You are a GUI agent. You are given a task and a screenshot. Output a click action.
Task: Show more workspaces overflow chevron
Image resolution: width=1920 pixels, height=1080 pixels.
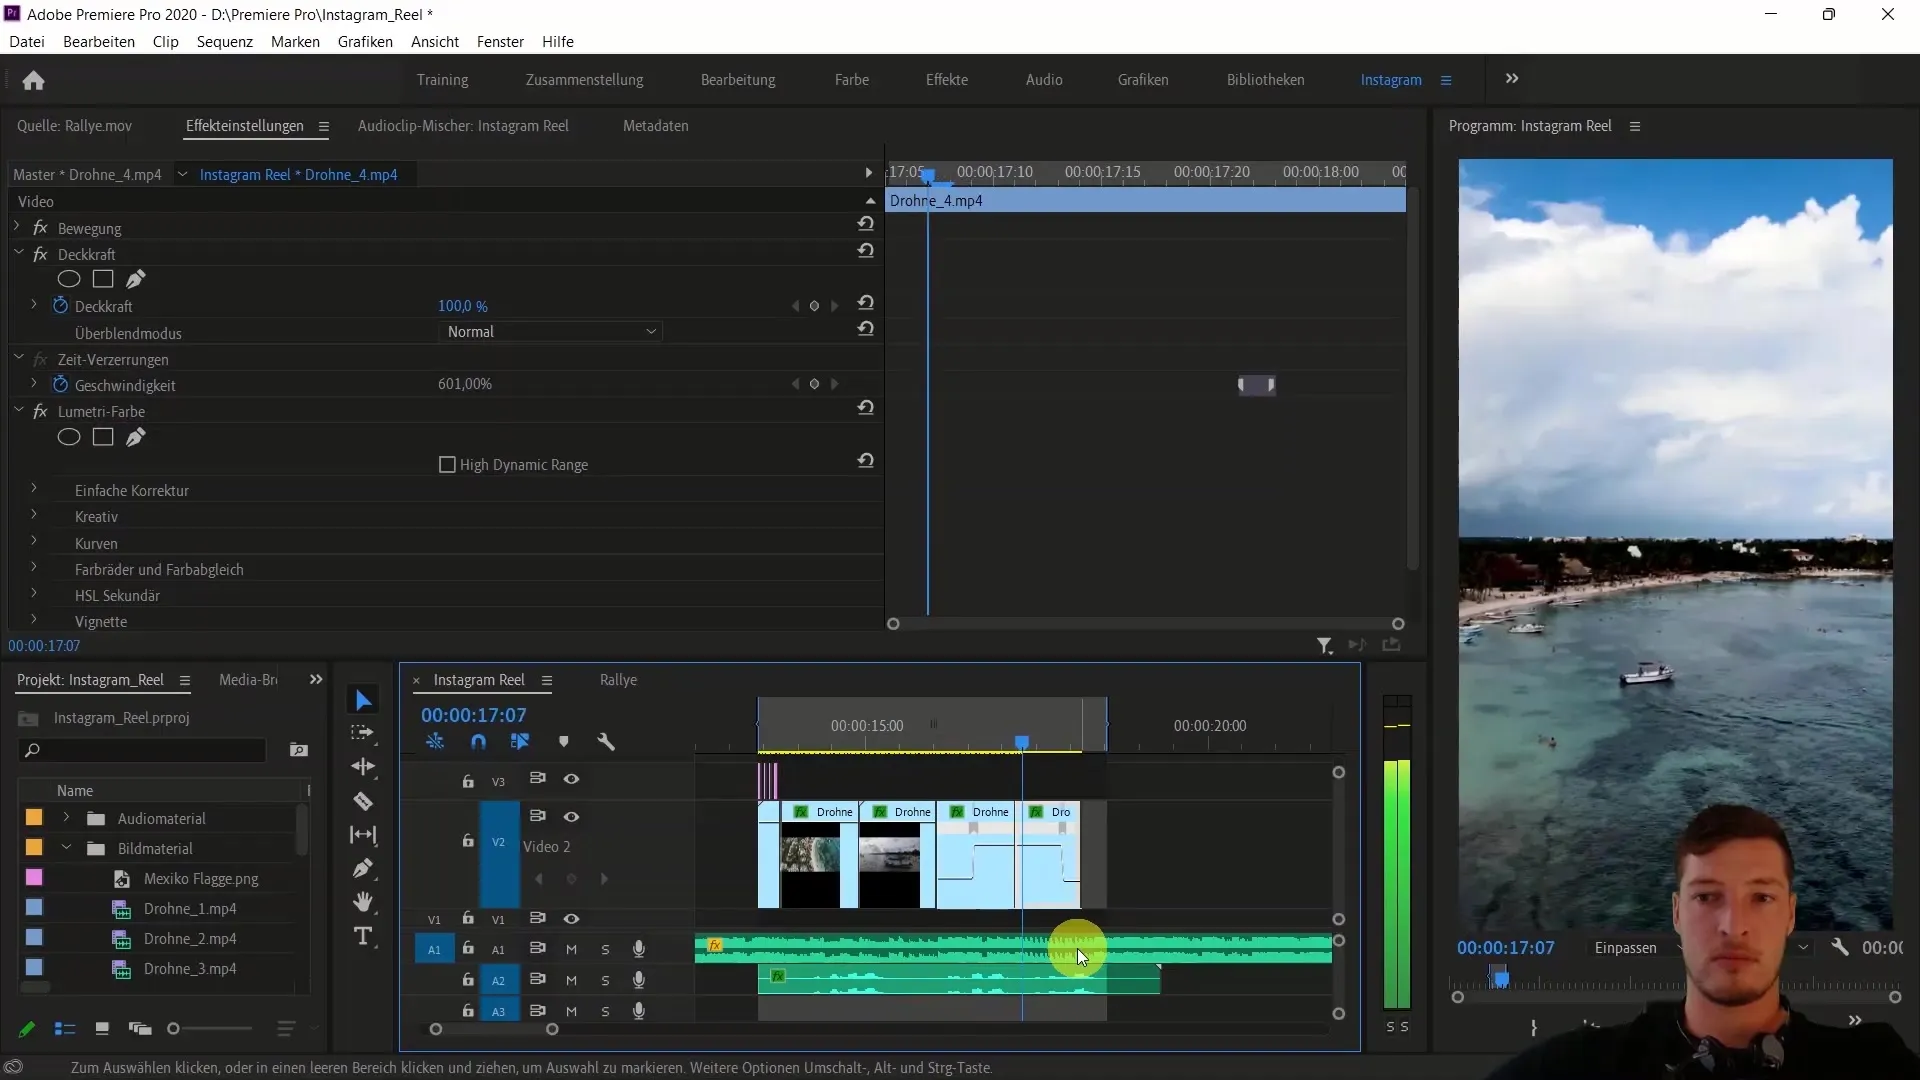tap(1512, 79)
